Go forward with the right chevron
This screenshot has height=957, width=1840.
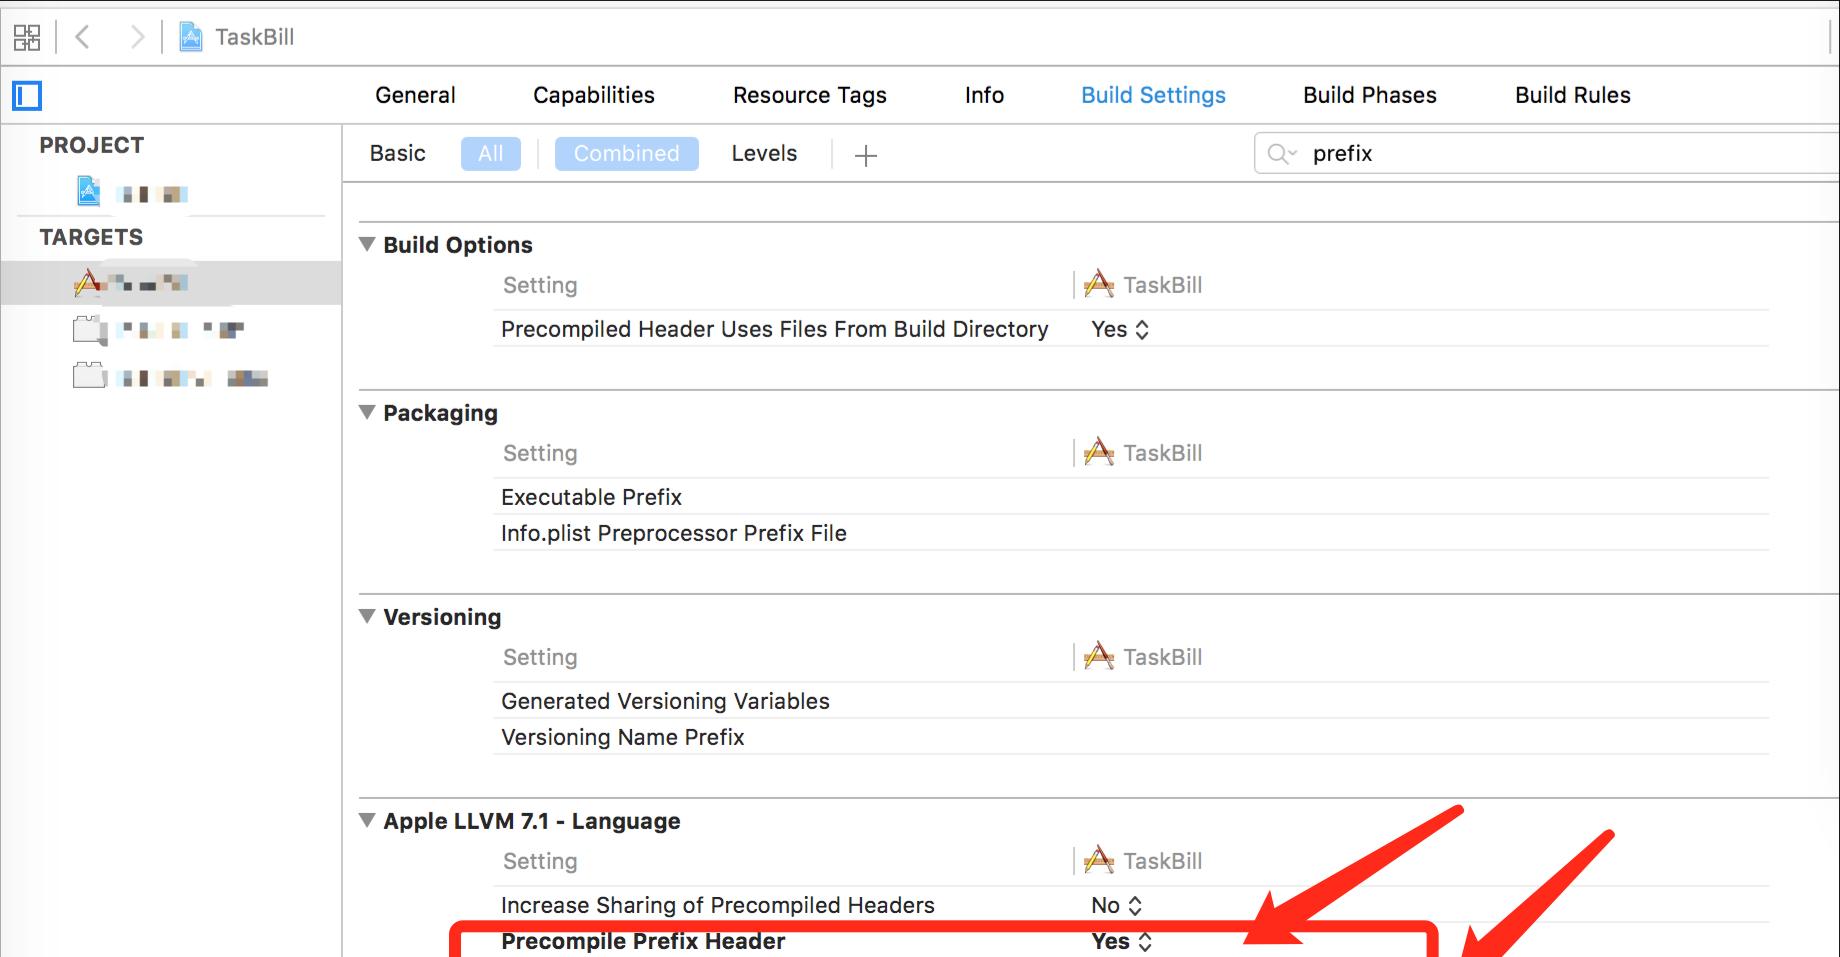click(137, 37)
